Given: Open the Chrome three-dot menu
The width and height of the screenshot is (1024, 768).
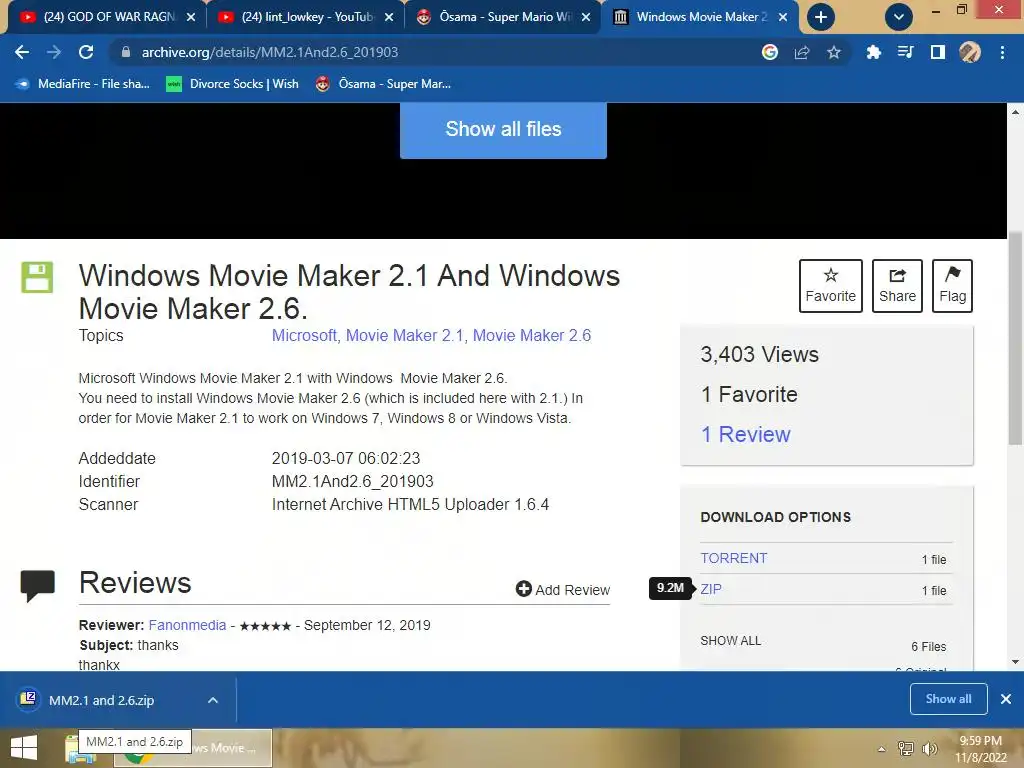Looking at the screenshot, I should coord(1002,52).
